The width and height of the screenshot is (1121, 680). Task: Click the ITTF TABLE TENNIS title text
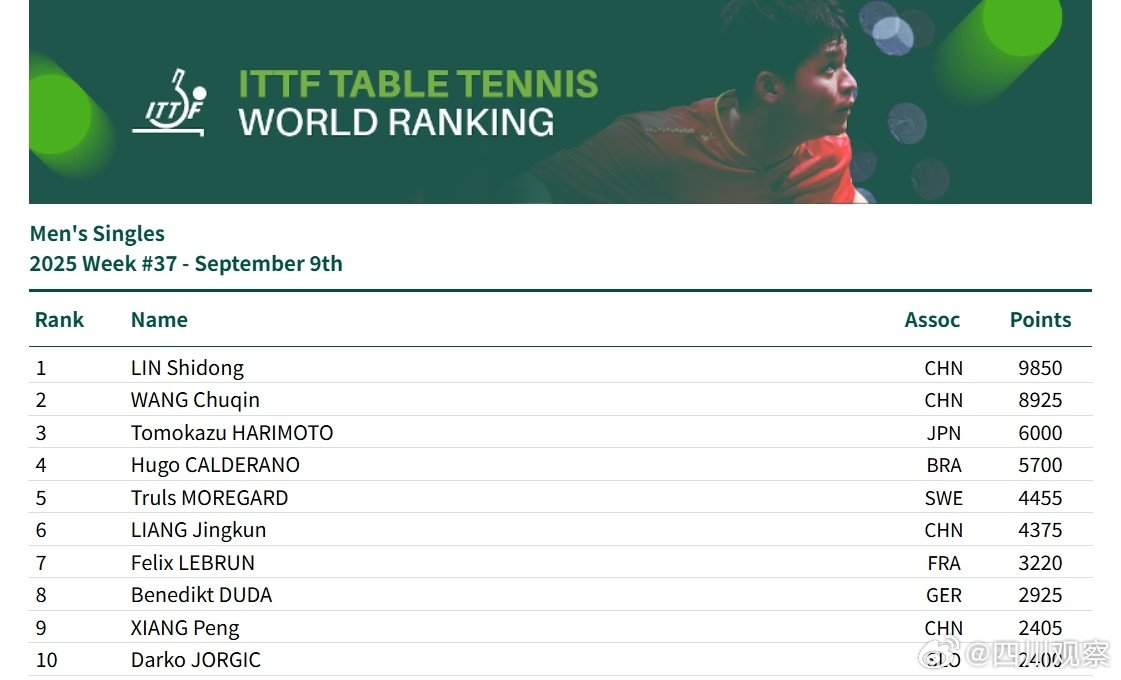pos(418,84)
